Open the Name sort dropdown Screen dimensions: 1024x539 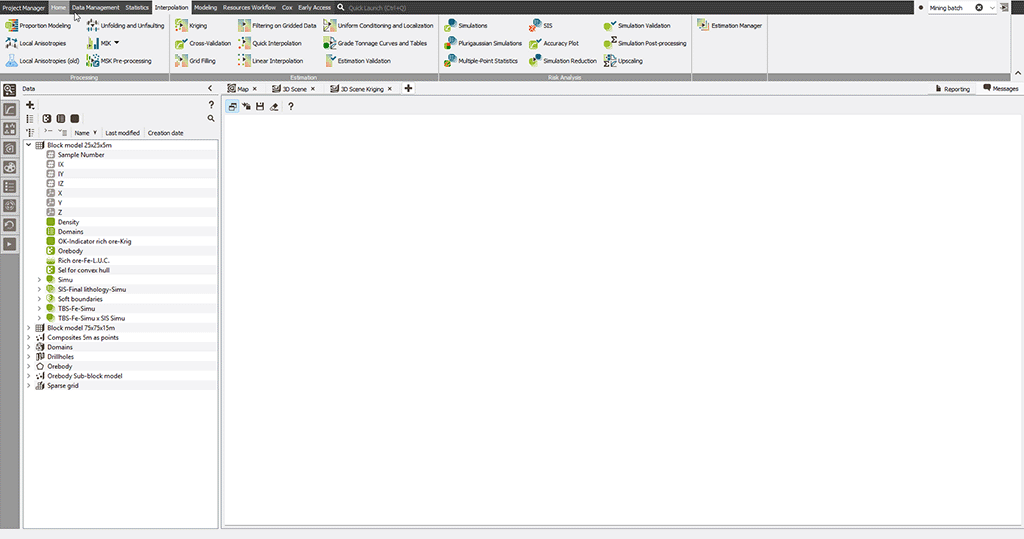click(95, 133)
